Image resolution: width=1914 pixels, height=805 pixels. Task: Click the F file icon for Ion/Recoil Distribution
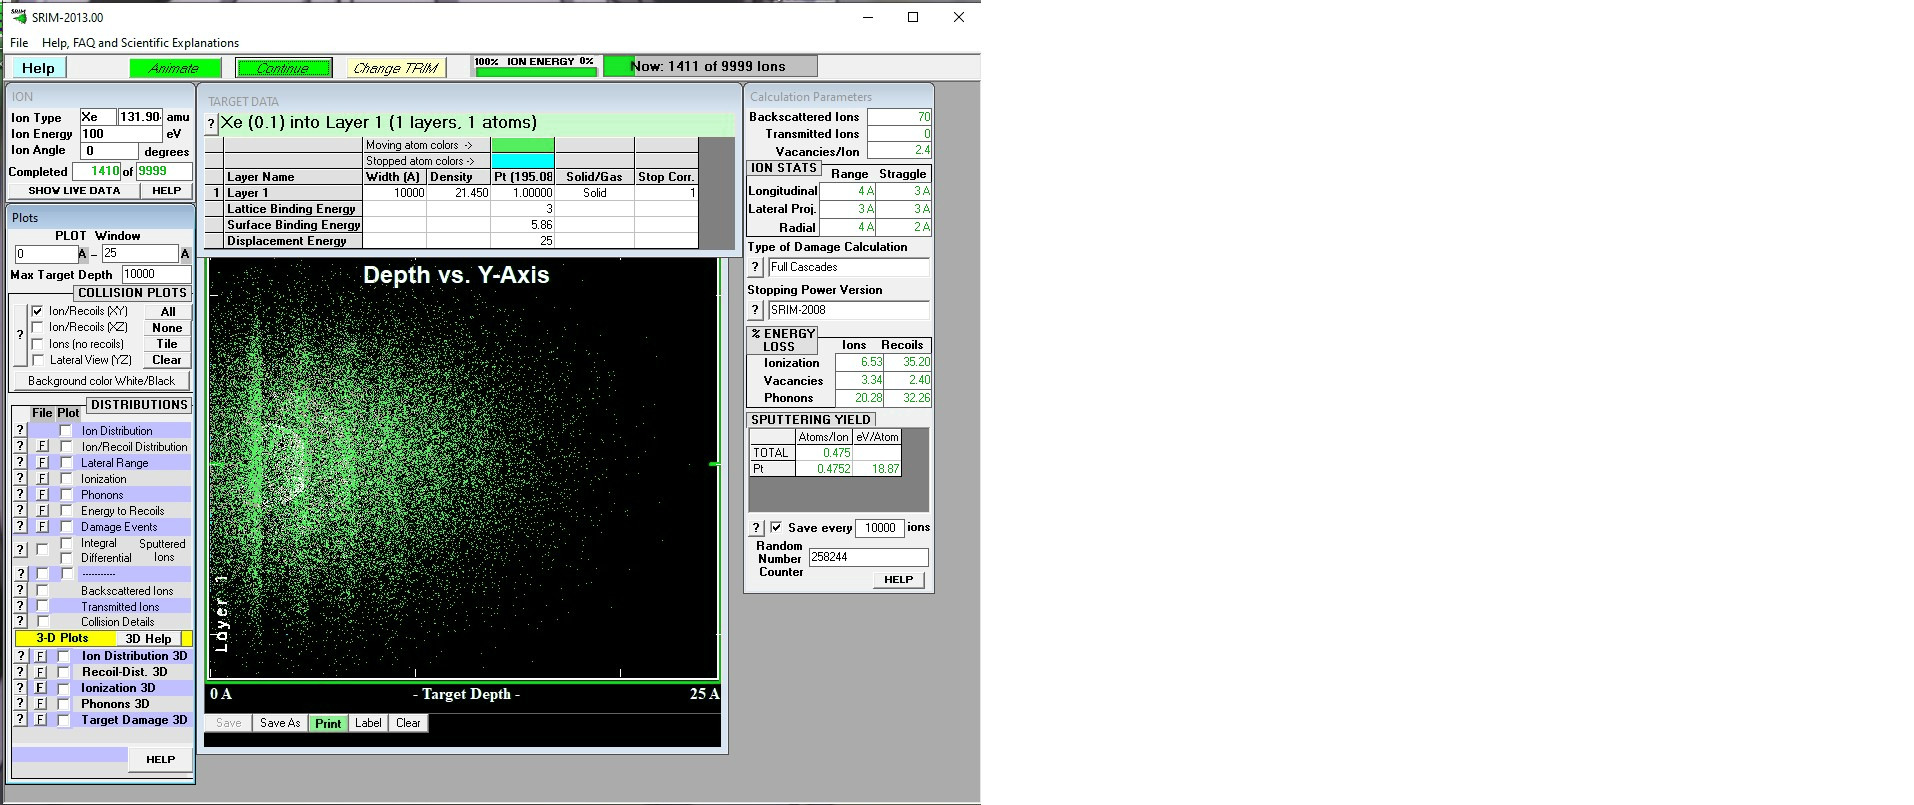[x=42, y=446]
